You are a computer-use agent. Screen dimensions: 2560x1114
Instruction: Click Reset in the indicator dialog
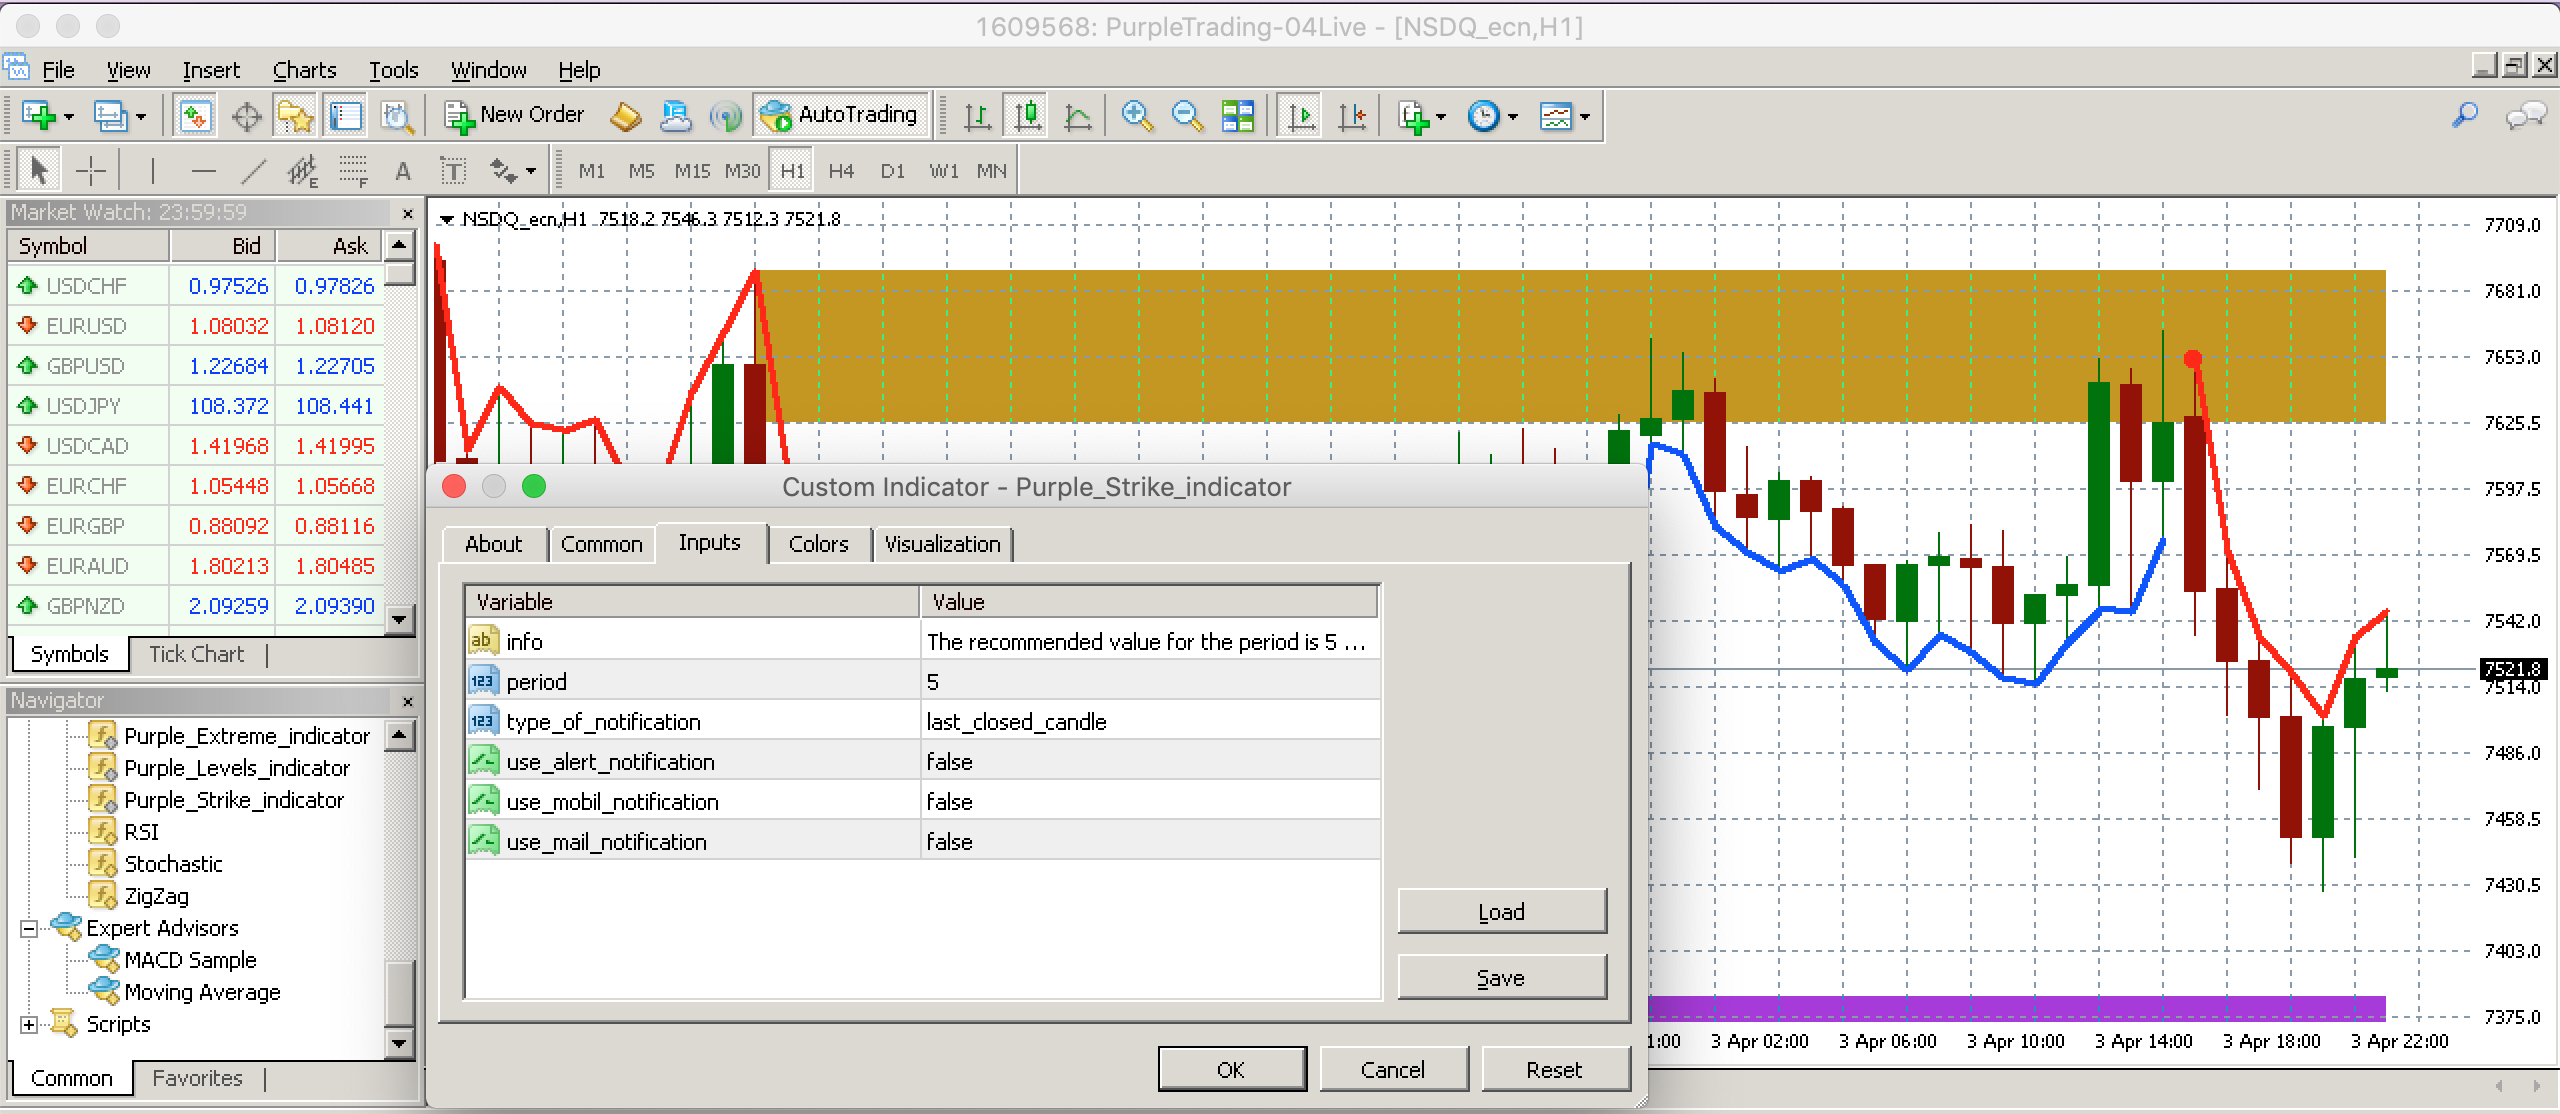1555,1069
